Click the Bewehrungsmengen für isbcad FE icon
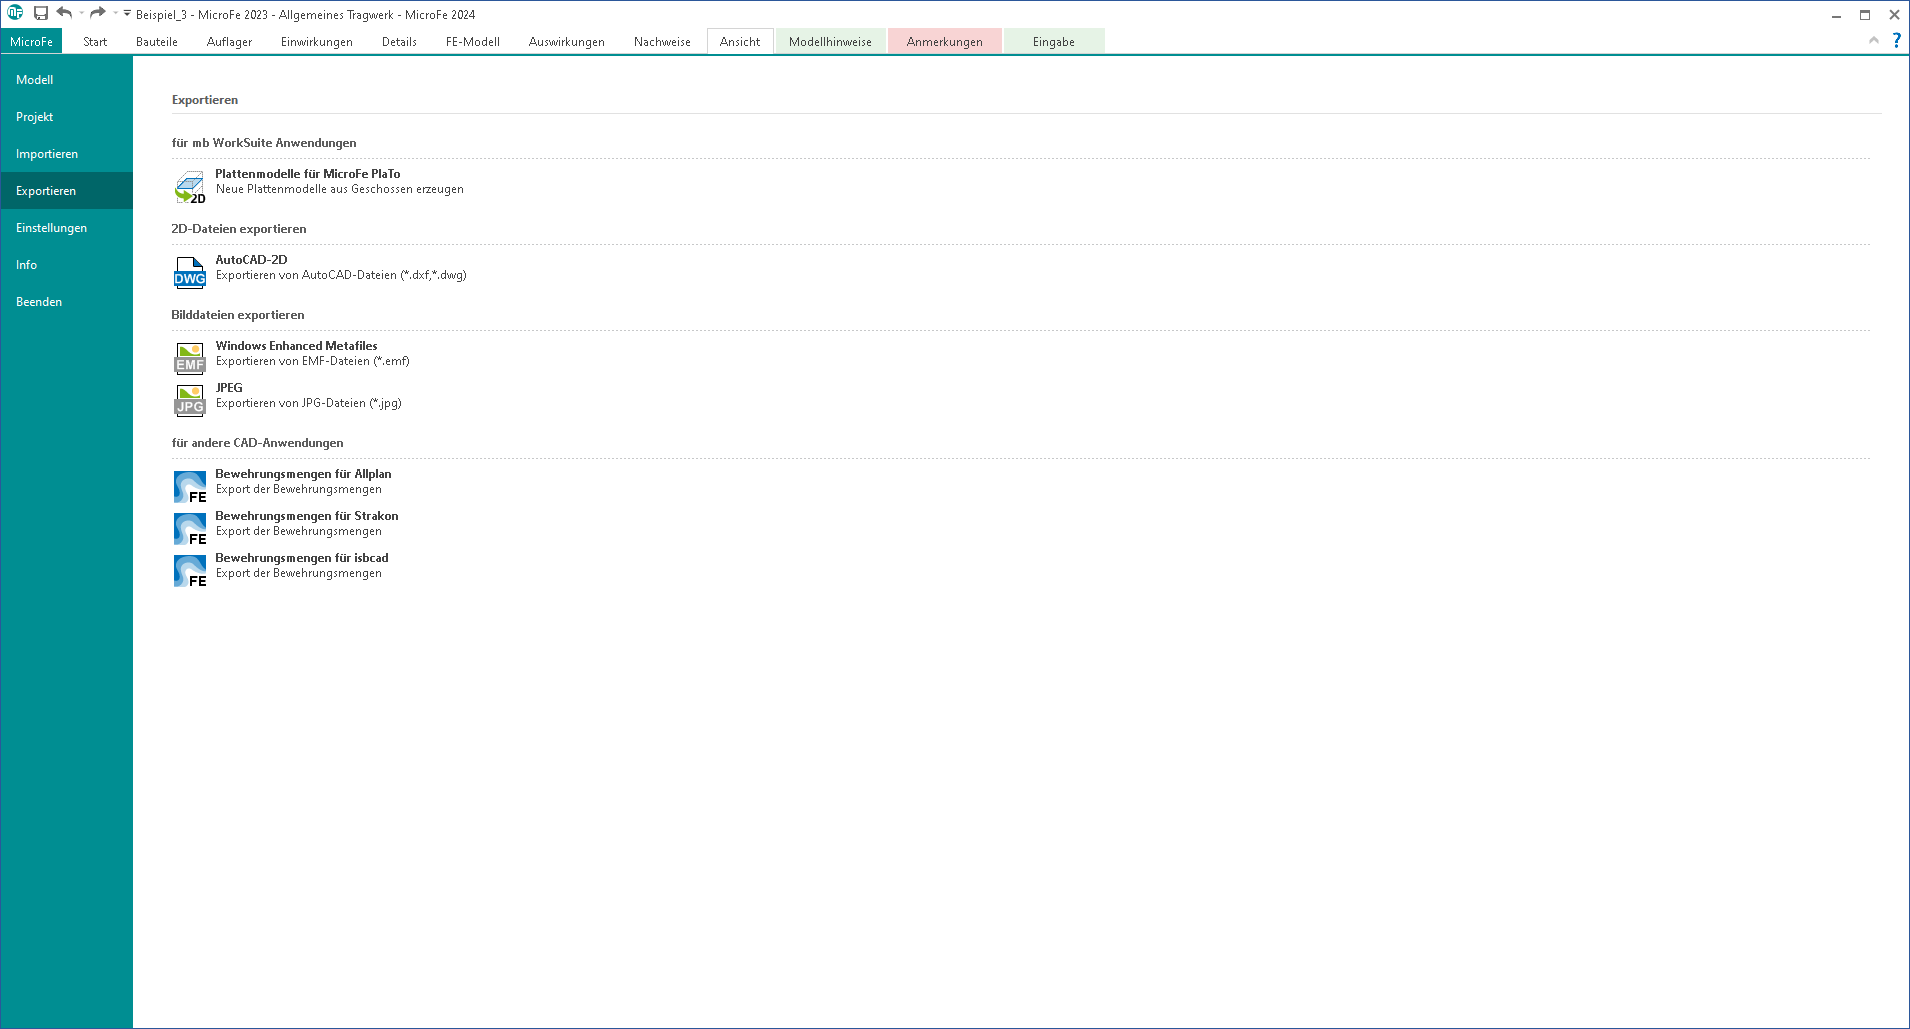Viewport: 1910px width, 1029px height. (190, 571)
